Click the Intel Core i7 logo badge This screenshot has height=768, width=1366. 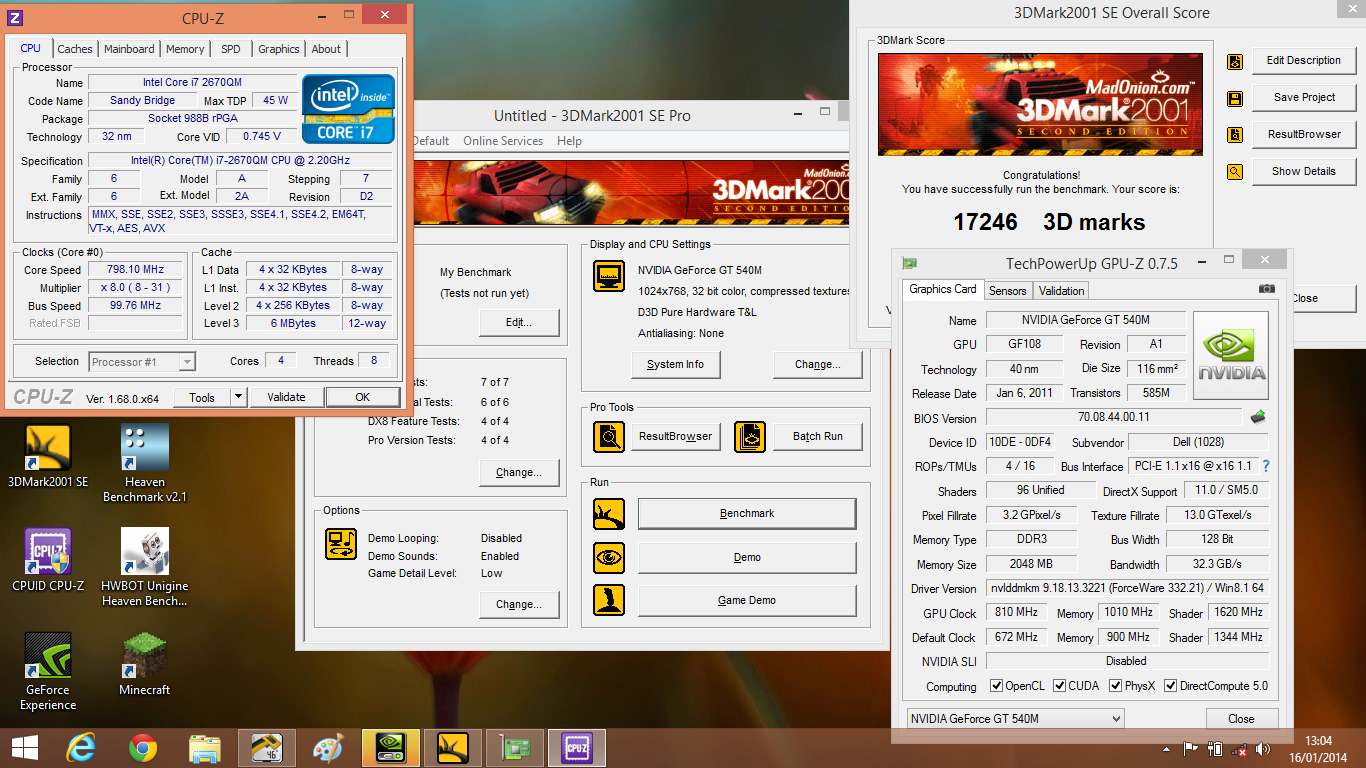pos(349,109)
